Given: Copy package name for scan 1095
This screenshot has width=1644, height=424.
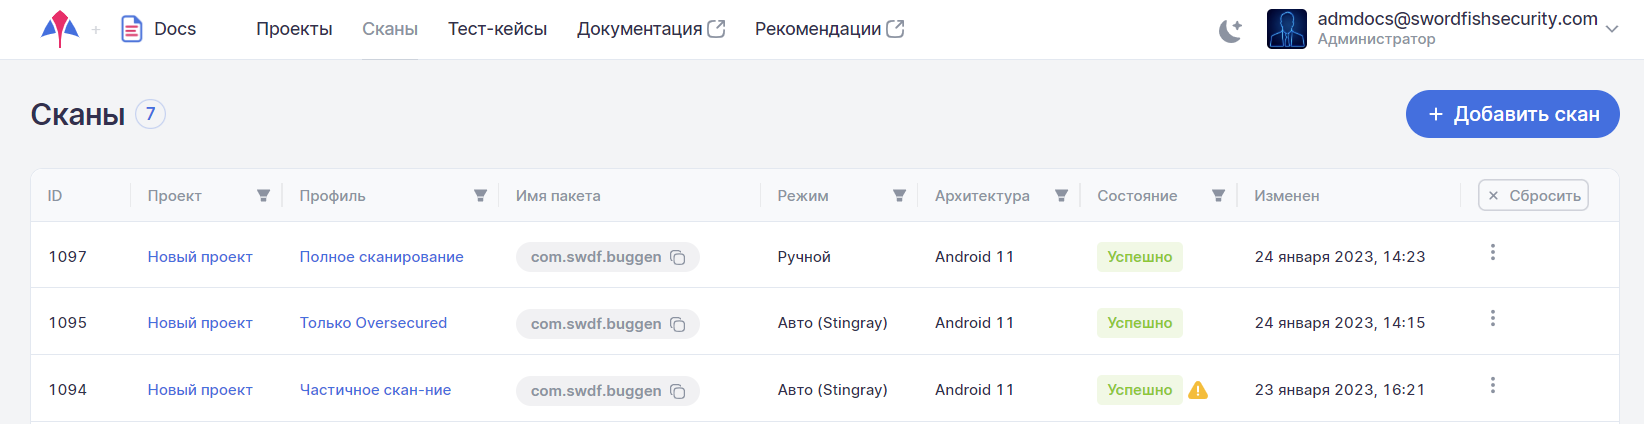Looking at the screenshot, I should (x=677, y=324).
